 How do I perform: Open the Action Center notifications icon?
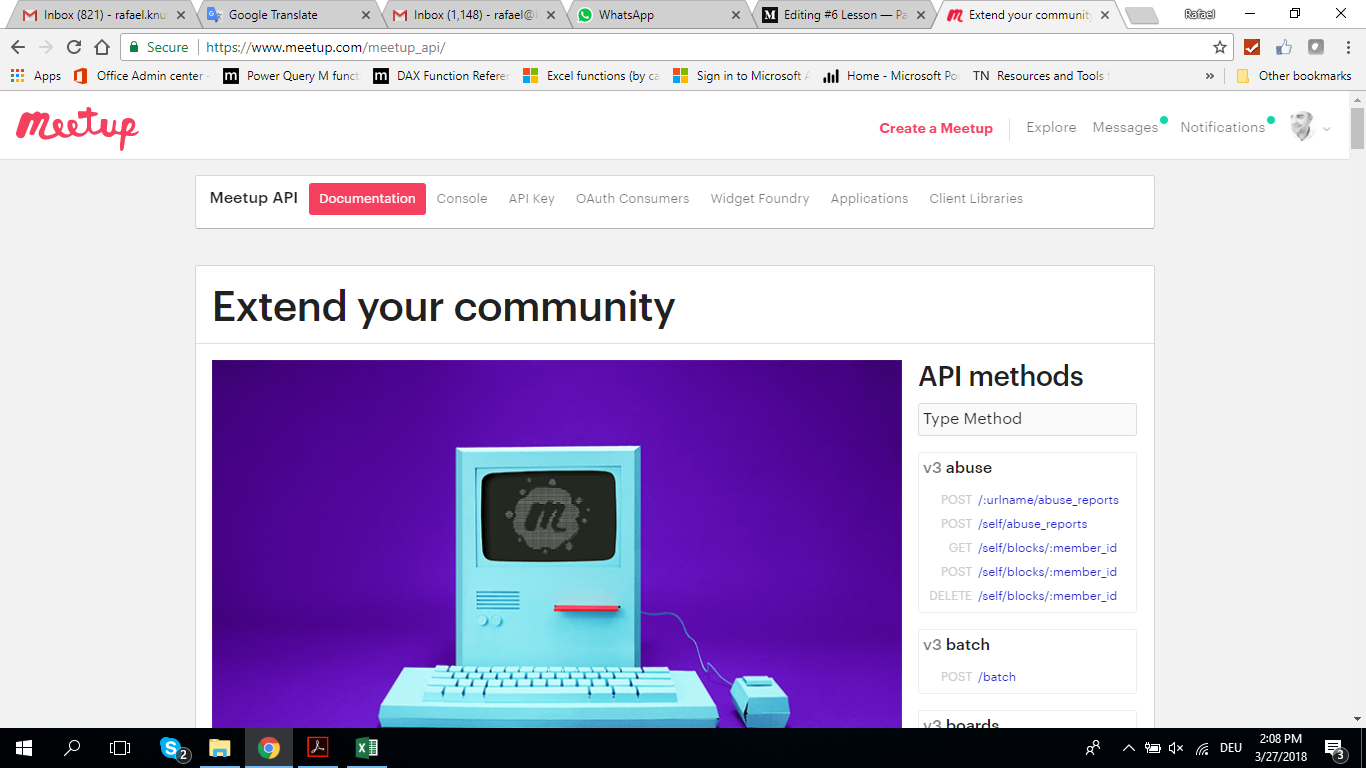click(x=1335, y=748)
